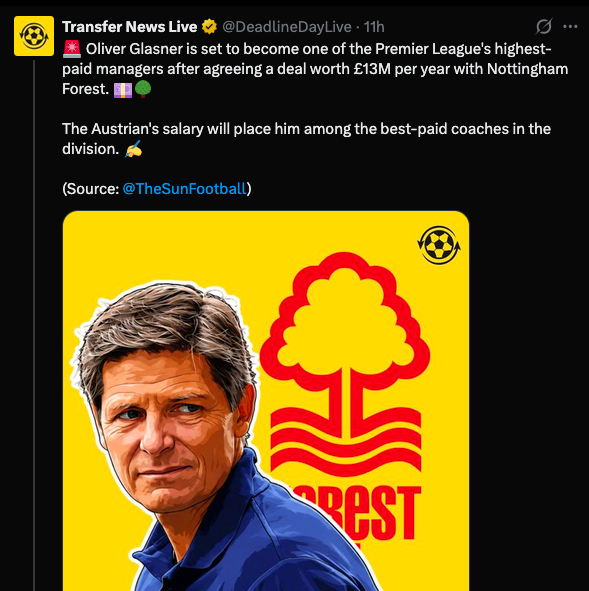
Task: Click the Grok explain-post icon
Action: (544, 27)
